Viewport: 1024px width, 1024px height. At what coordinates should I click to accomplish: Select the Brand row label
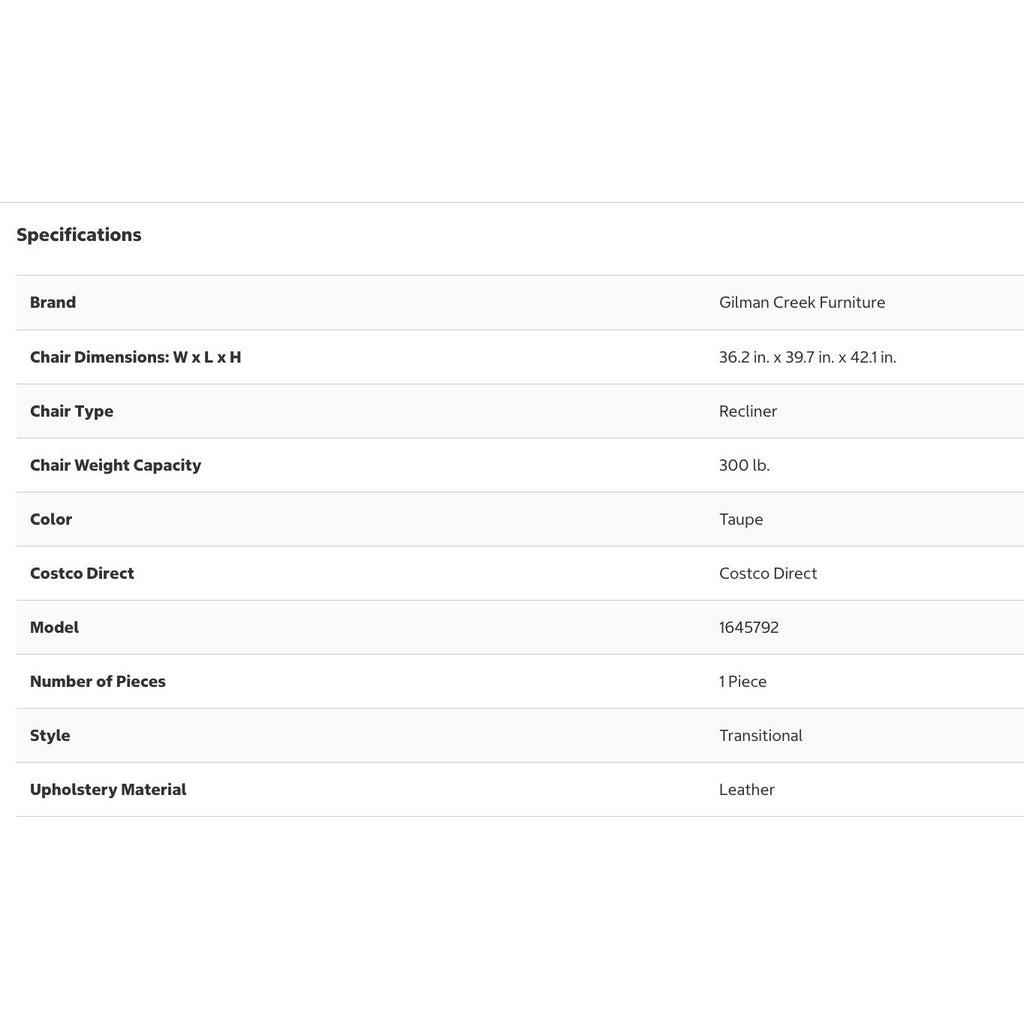(x=53, y=302)
